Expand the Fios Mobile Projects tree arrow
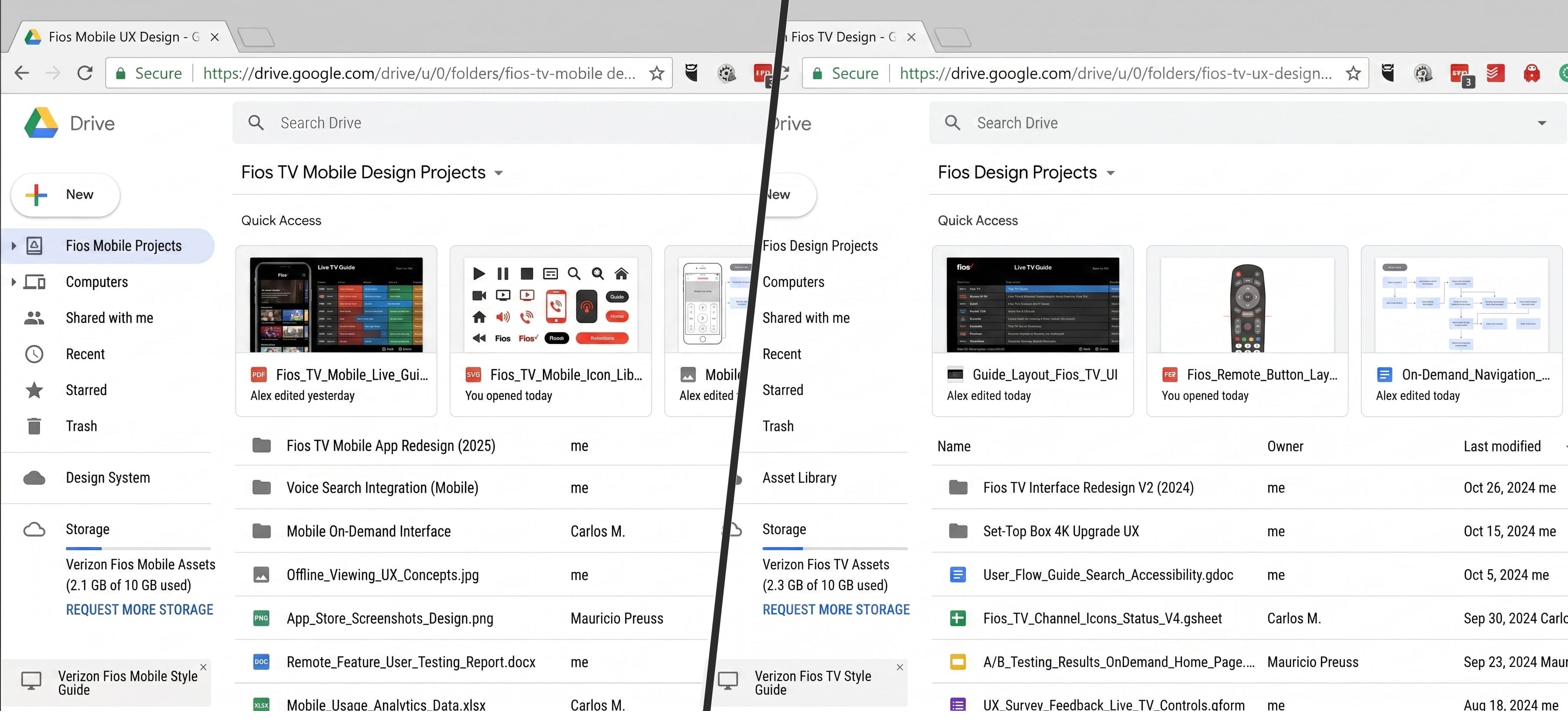1568x728 pixels. [13, 246]
